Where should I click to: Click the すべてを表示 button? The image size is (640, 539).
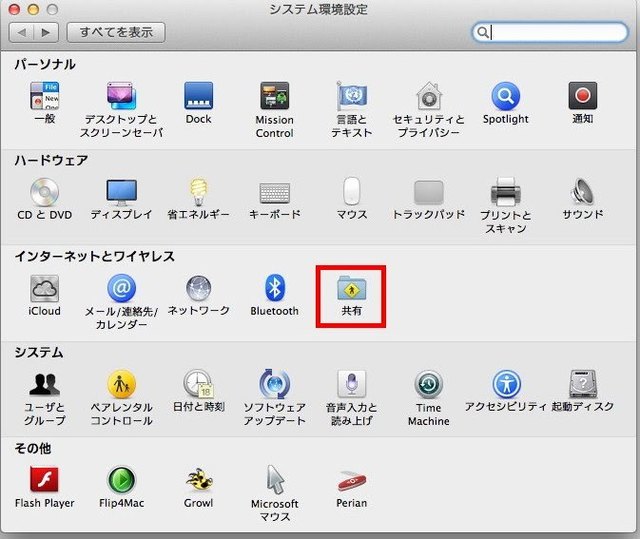[x=116, y=32]
